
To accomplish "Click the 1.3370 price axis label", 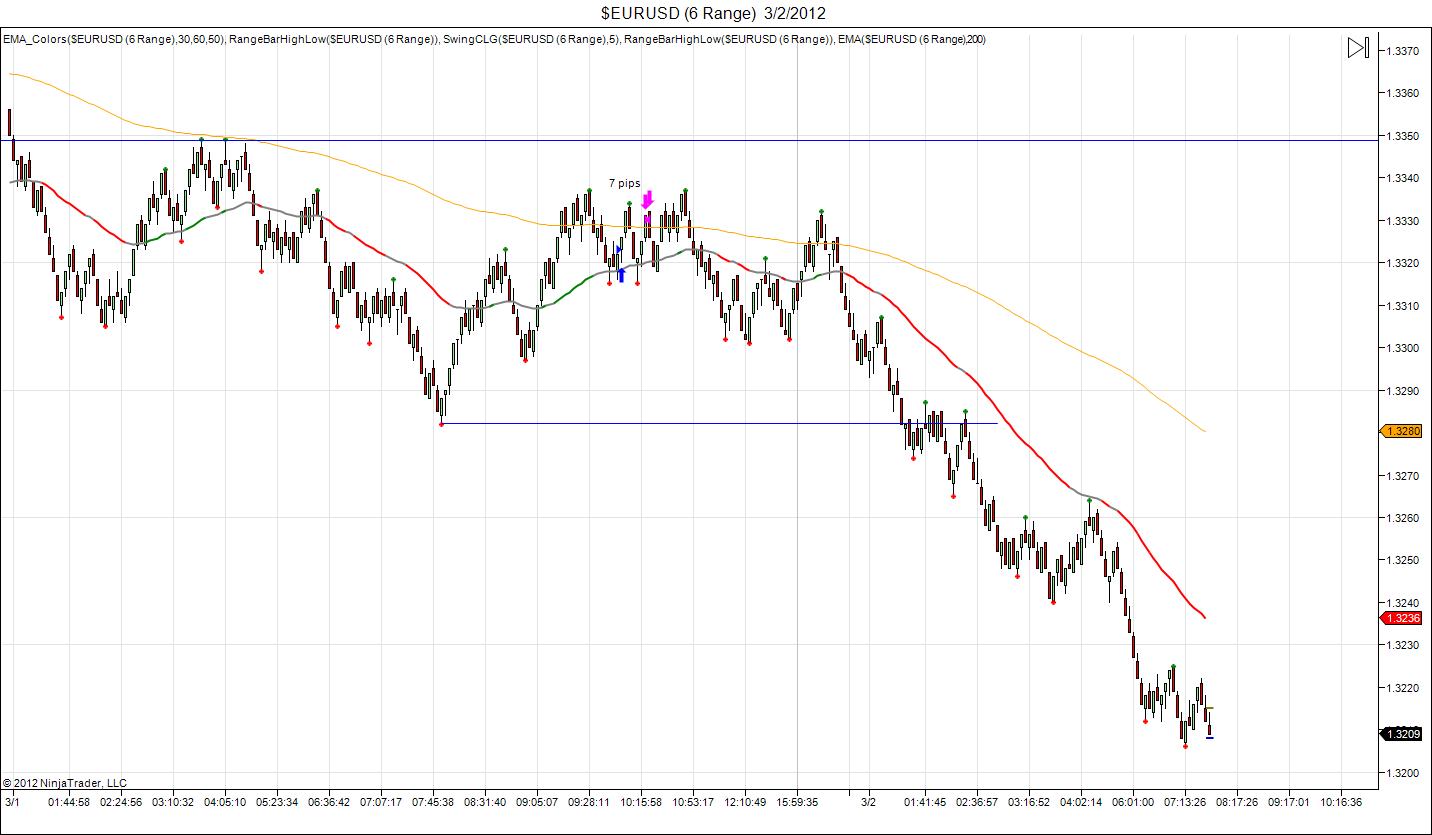I will coord(1401,51).
